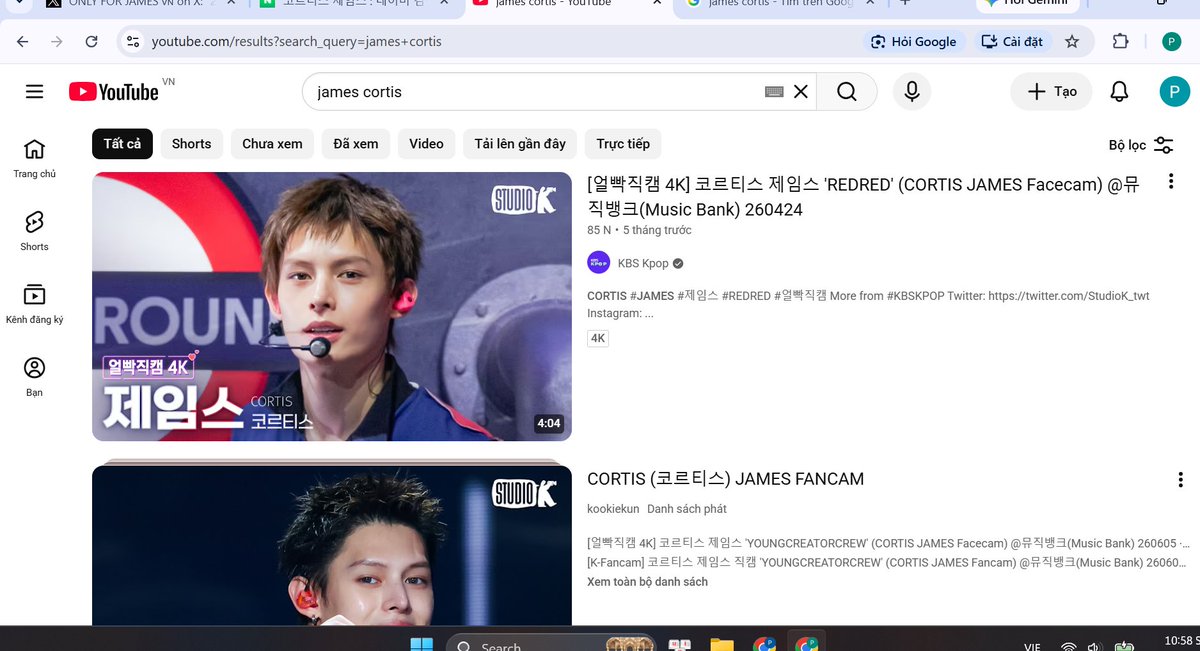Clear the search text with the X icon

point(801,92)
